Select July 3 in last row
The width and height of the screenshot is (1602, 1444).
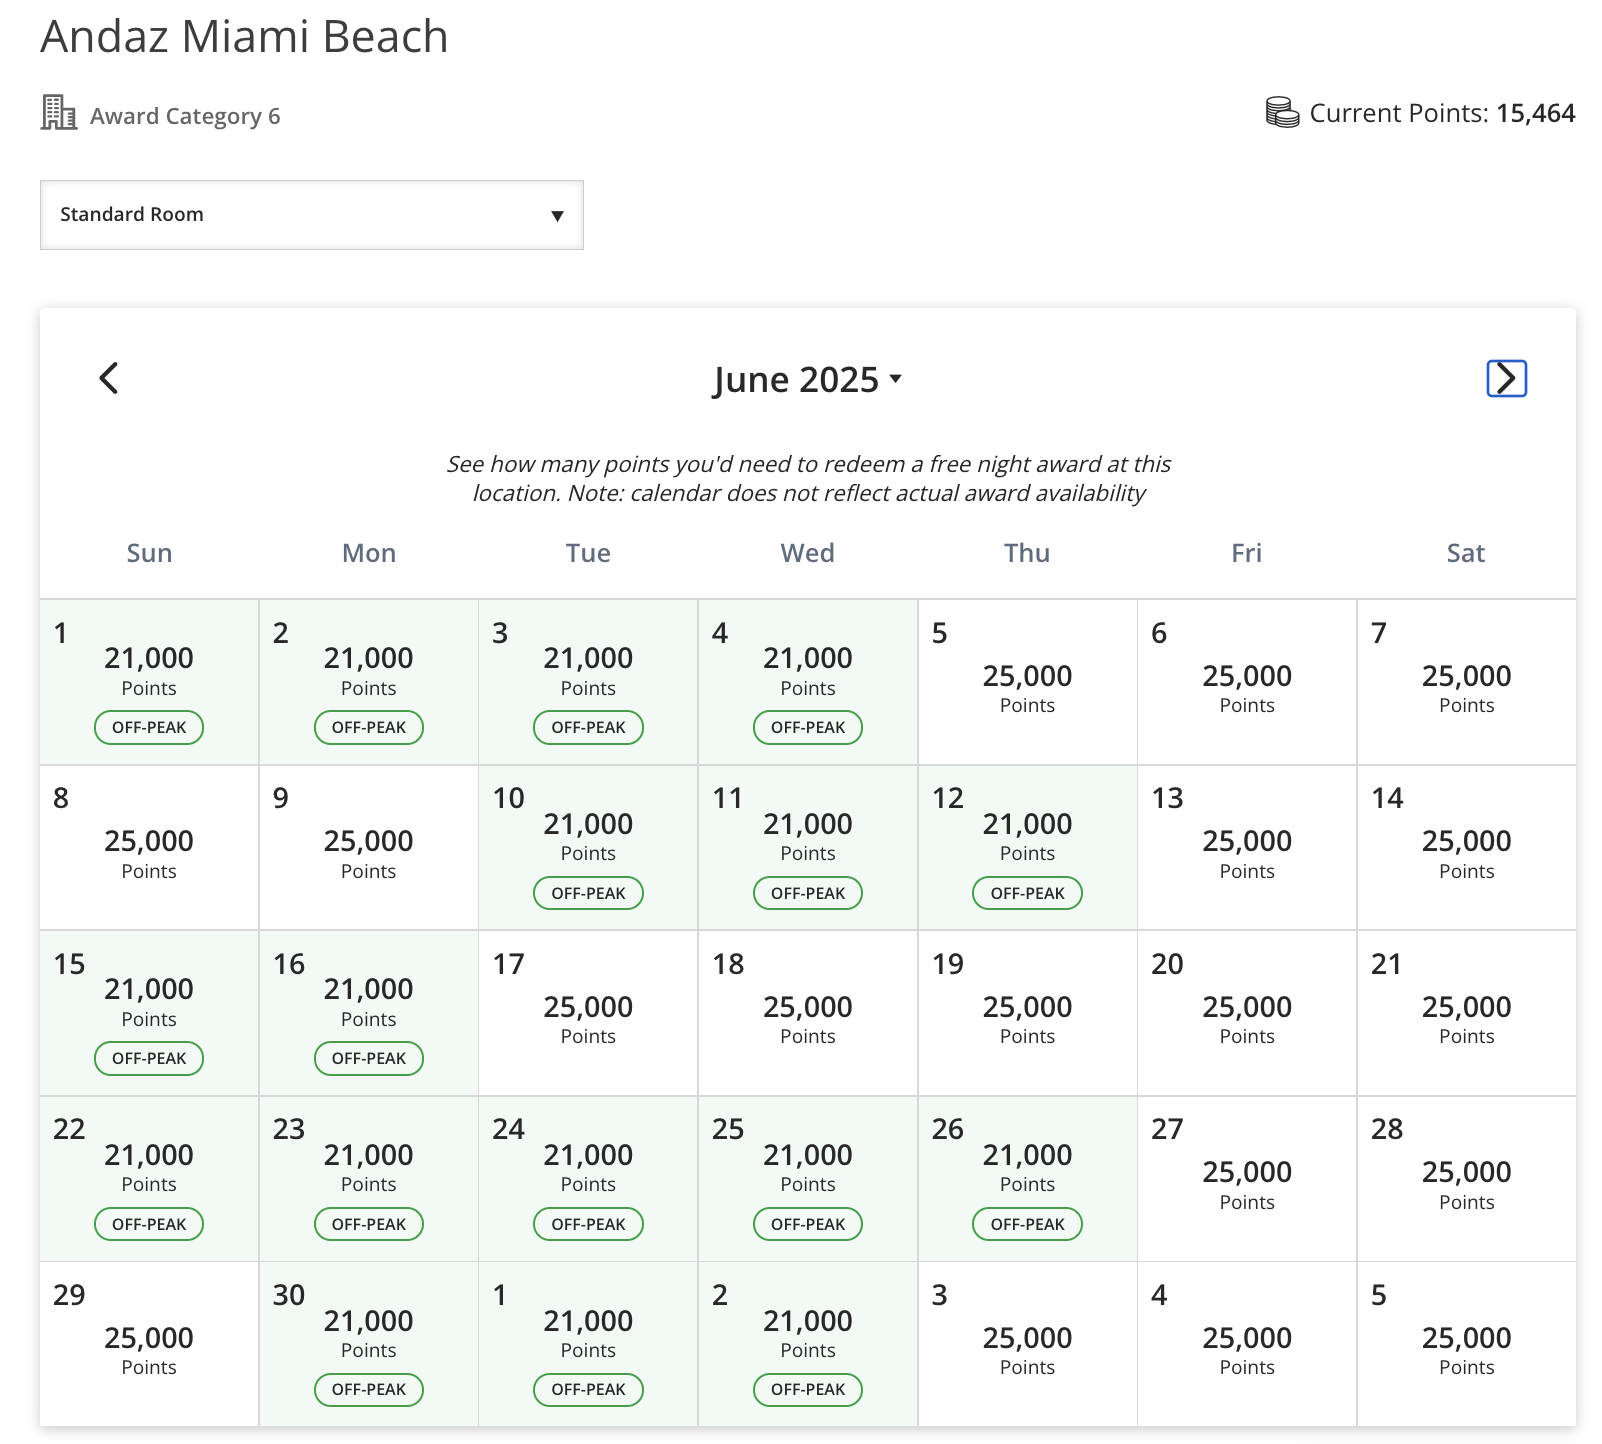tap(1027, 1344)
